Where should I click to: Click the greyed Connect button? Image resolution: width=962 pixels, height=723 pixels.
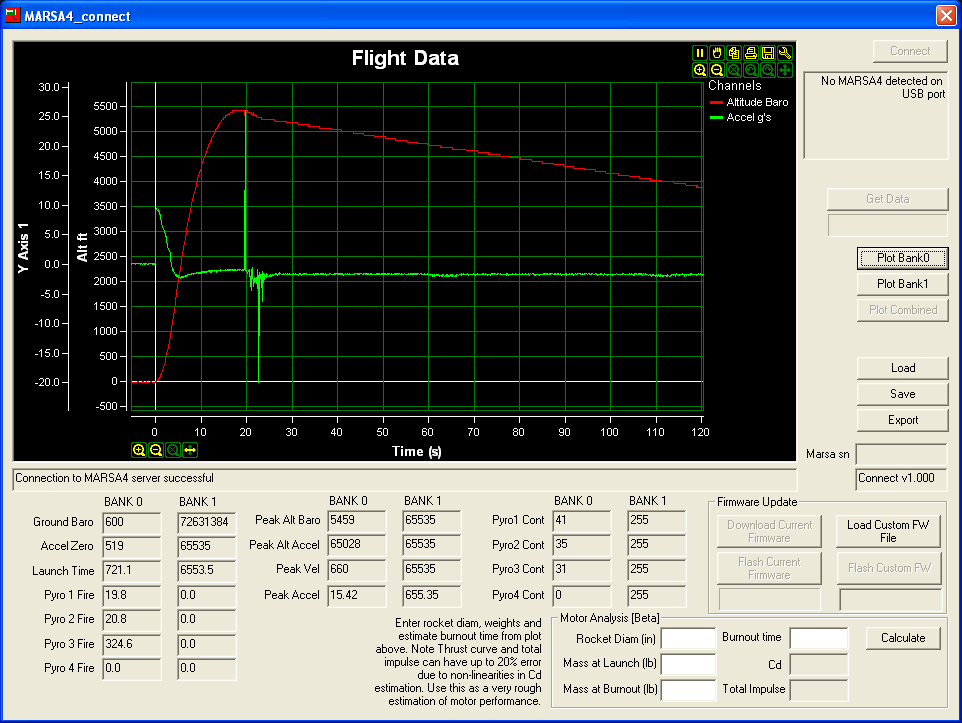coord(910,51)
